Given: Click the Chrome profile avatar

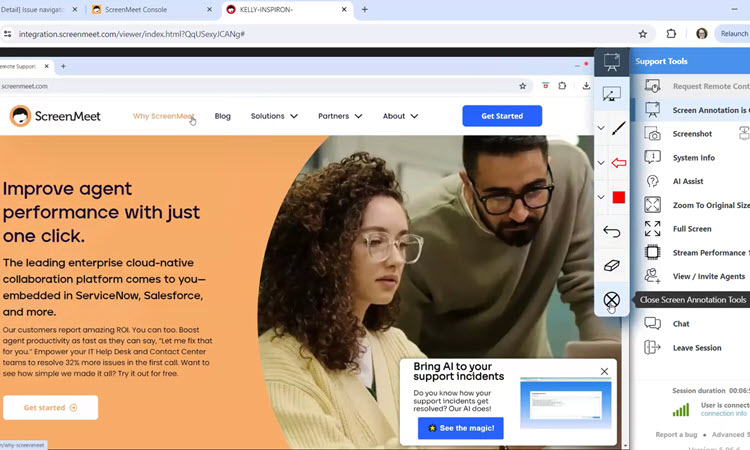Looking at the screenshot, I should click(702, 33).
